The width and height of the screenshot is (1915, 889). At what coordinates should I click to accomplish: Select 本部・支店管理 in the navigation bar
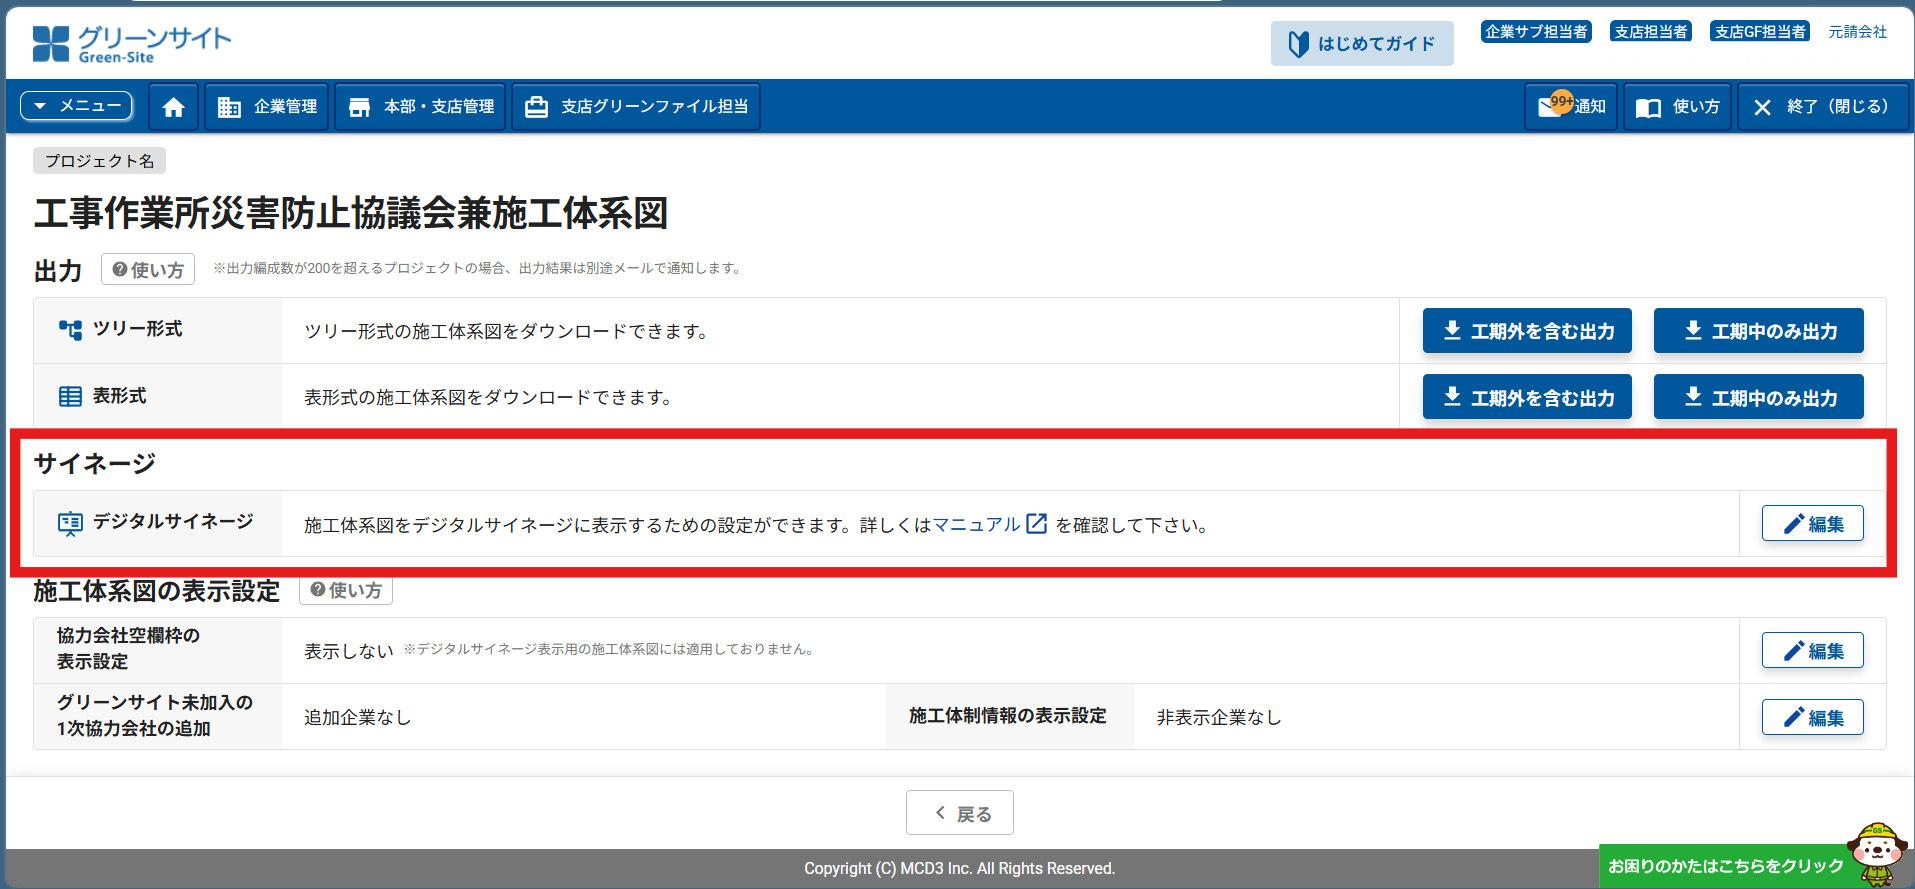tap(421, 107)
